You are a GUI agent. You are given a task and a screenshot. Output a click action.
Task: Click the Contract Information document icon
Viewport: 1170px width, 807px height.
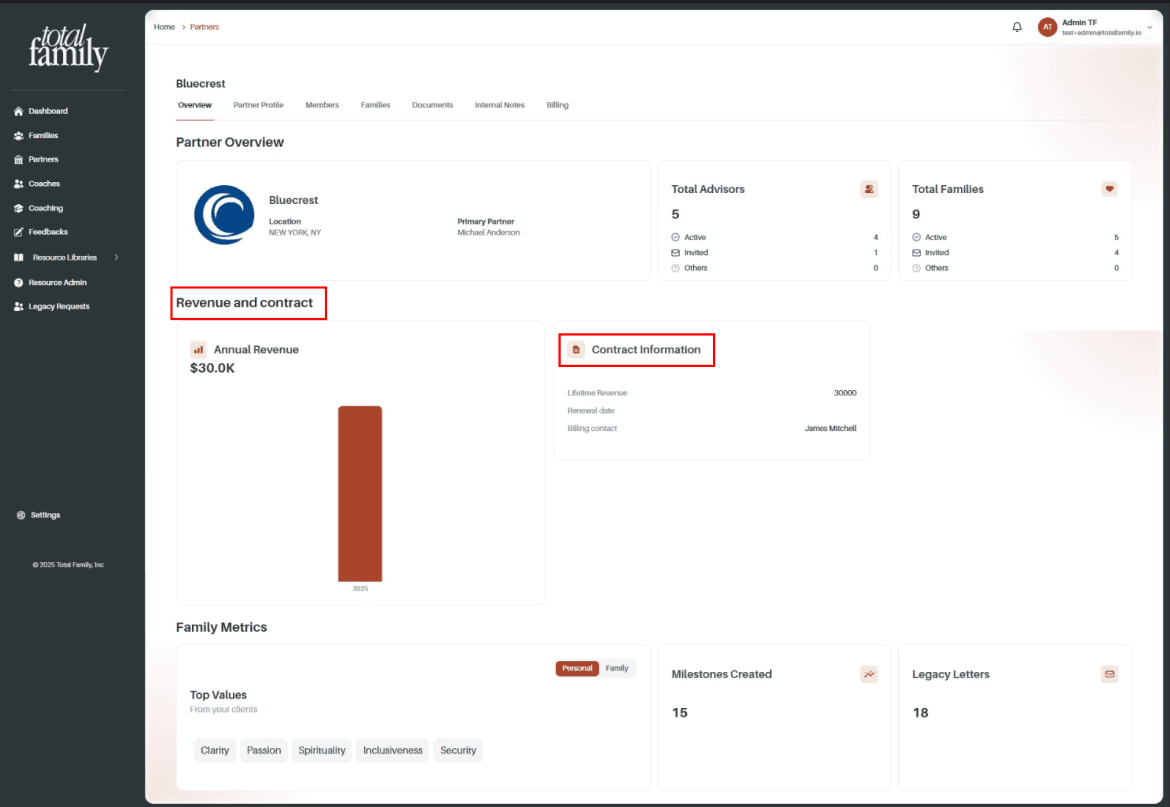tap(576, 350)
